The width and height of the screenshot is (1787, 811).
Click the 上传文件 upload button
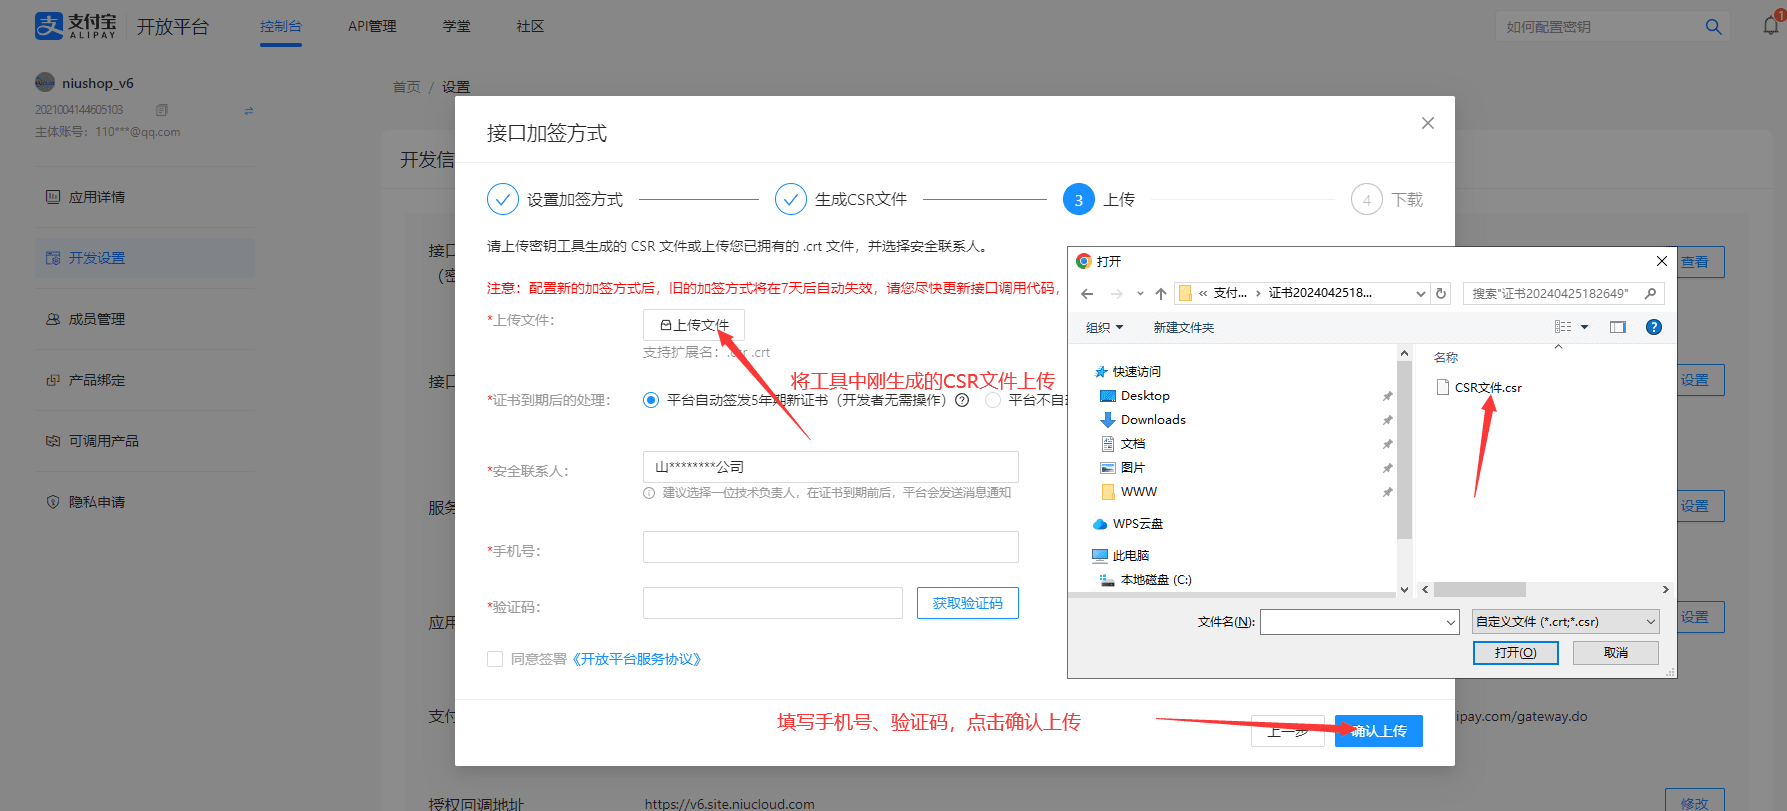coord(693,325)
